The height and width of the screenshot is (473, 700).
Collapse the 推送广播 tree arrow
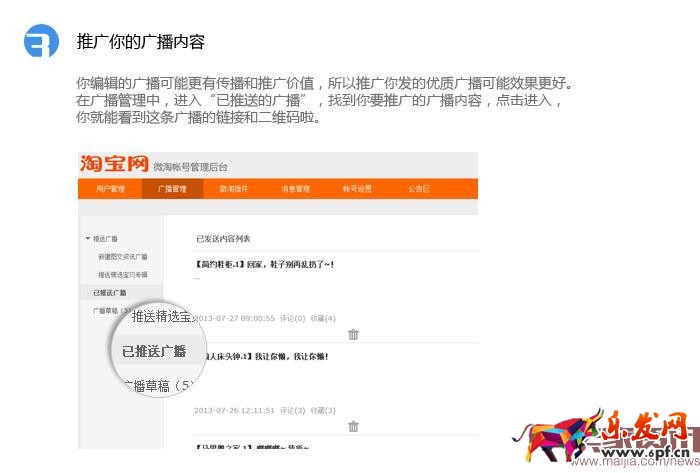[88, 239]
